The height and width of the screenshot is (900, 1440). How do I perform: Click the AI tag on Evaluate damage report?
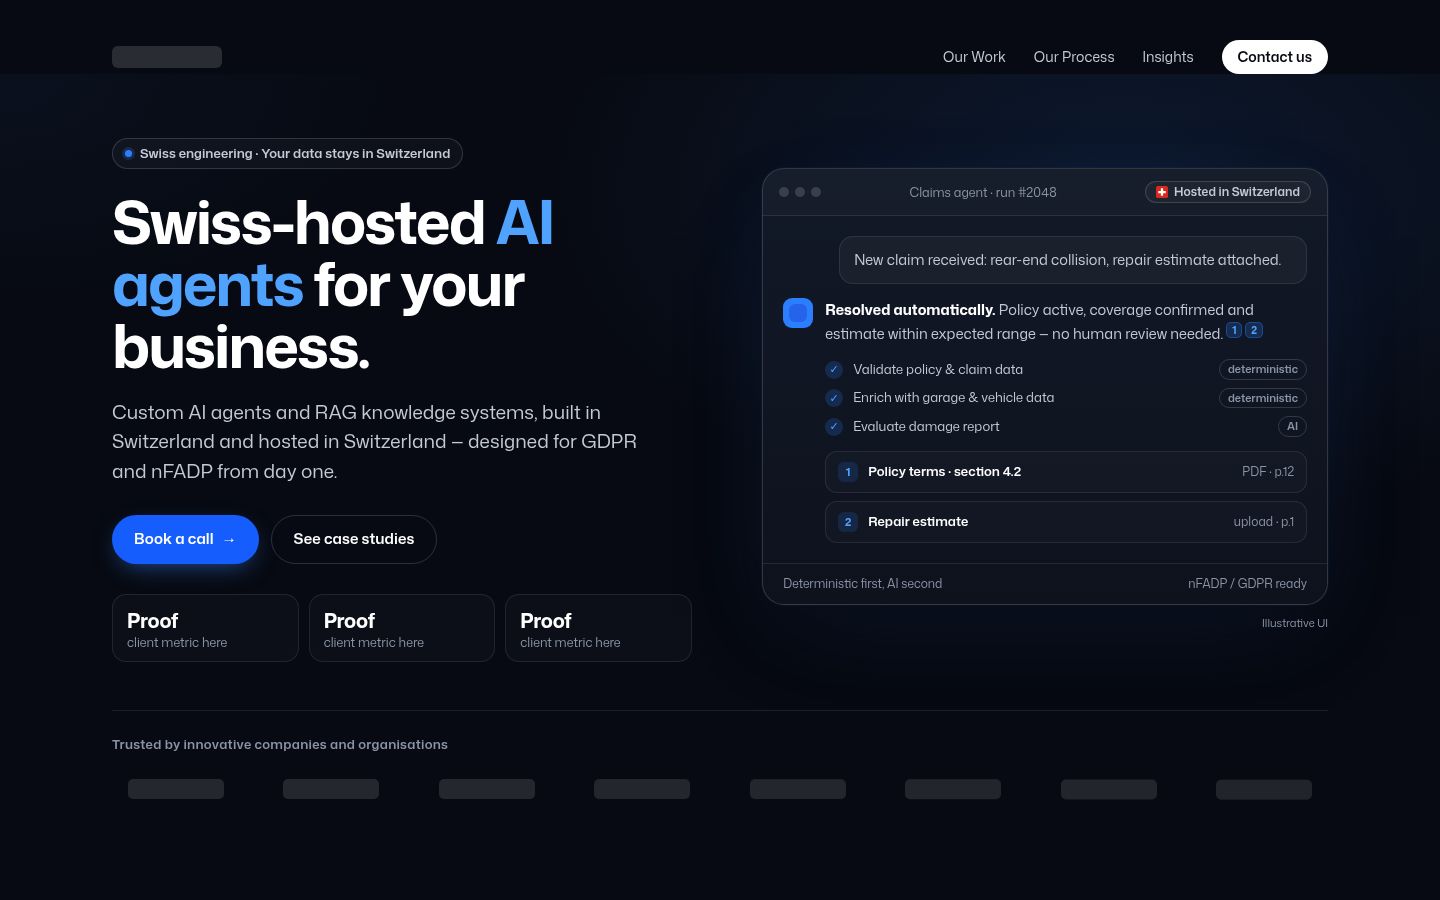click(x=1292, y=427)
